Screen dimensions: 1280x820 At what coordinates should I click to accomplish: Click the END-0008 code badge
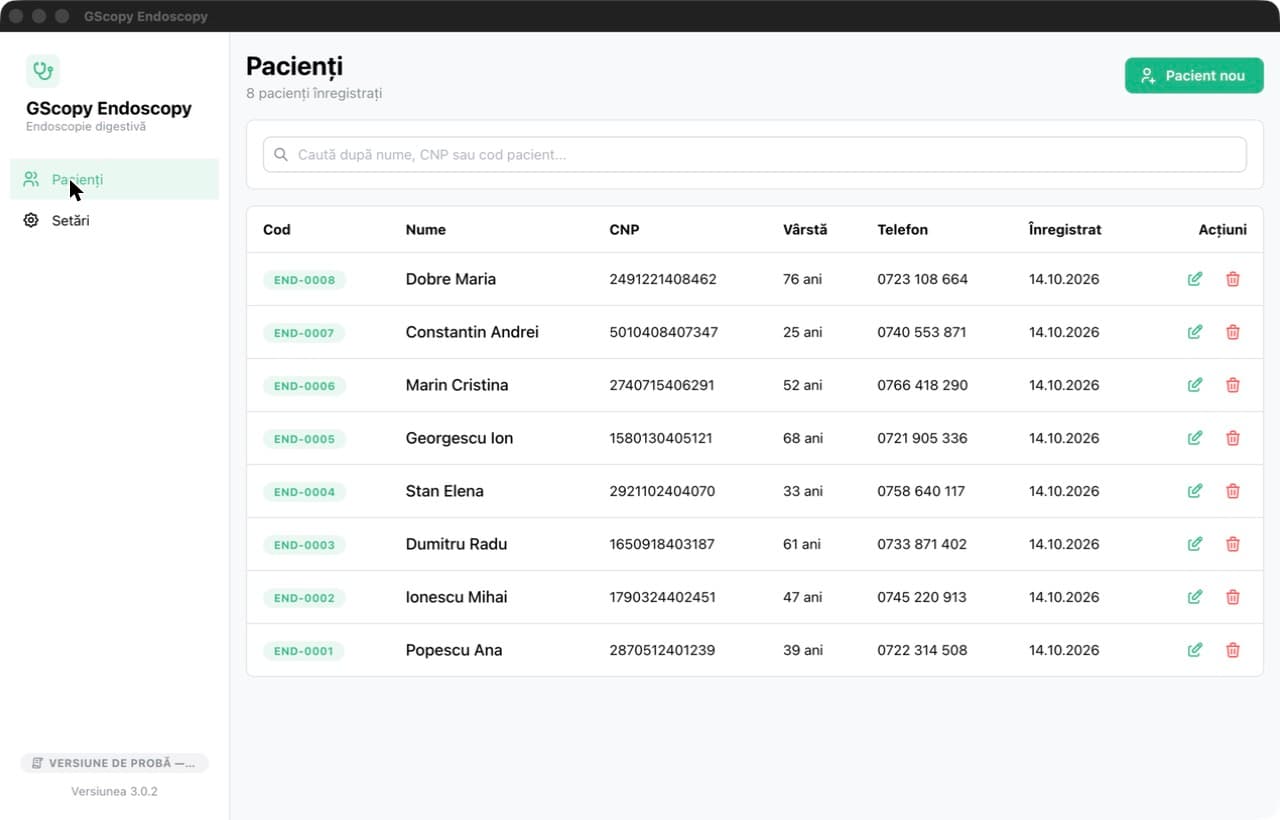[304, 280]
